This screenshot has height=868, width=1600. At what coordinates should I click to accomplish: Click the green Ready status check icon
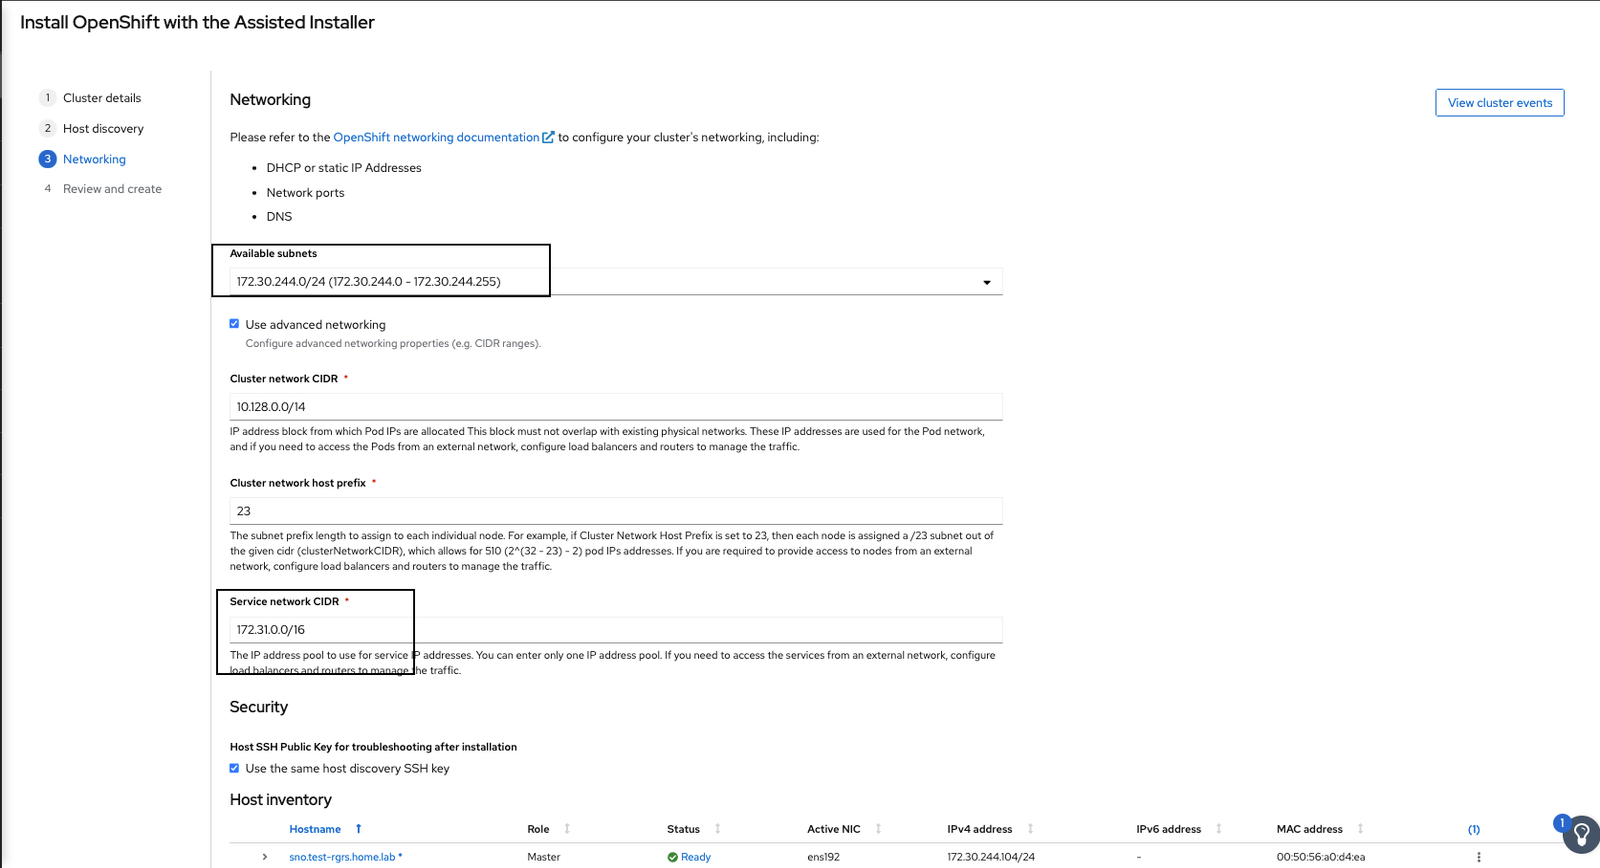[x=673, y=857]
